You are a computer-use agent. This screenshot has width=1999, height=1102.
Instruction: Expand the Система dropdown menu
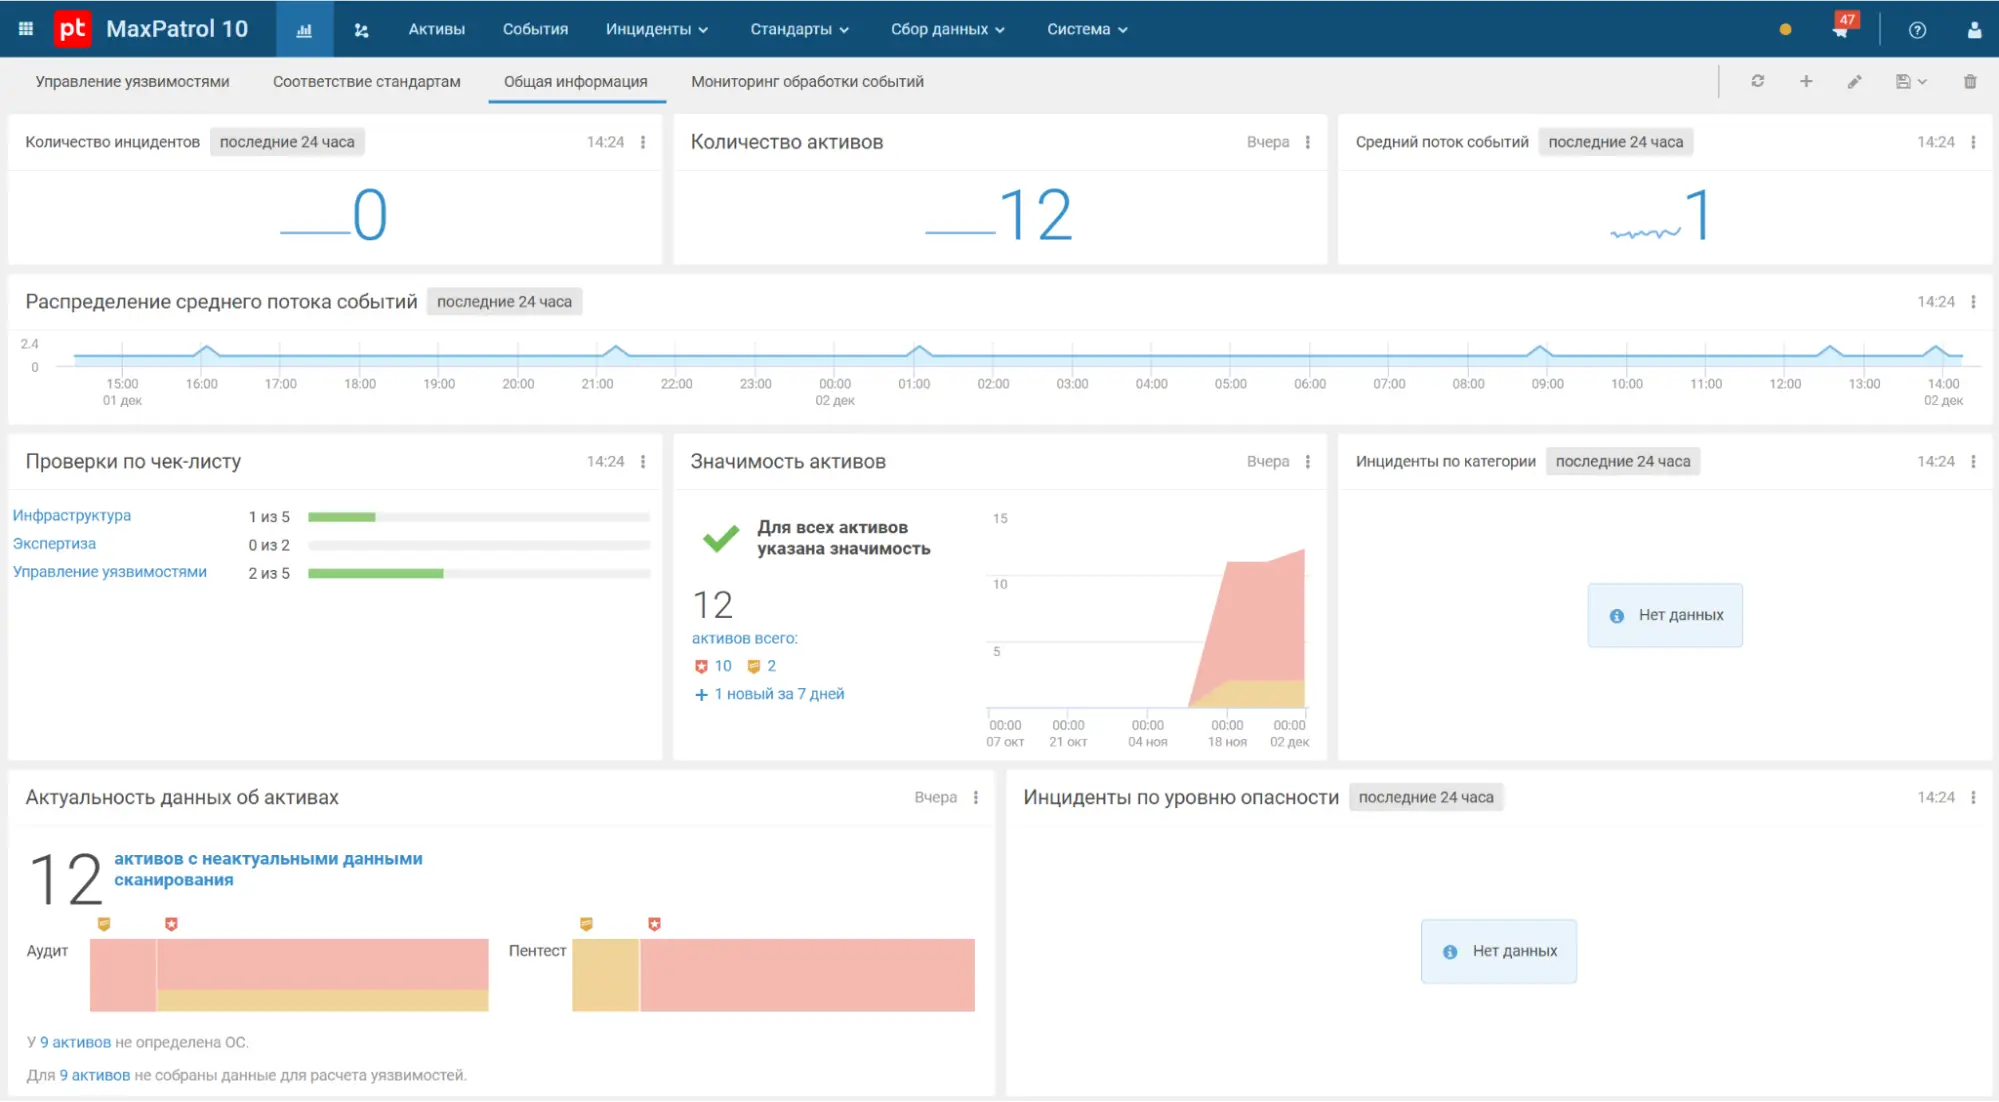point(1087,30)
